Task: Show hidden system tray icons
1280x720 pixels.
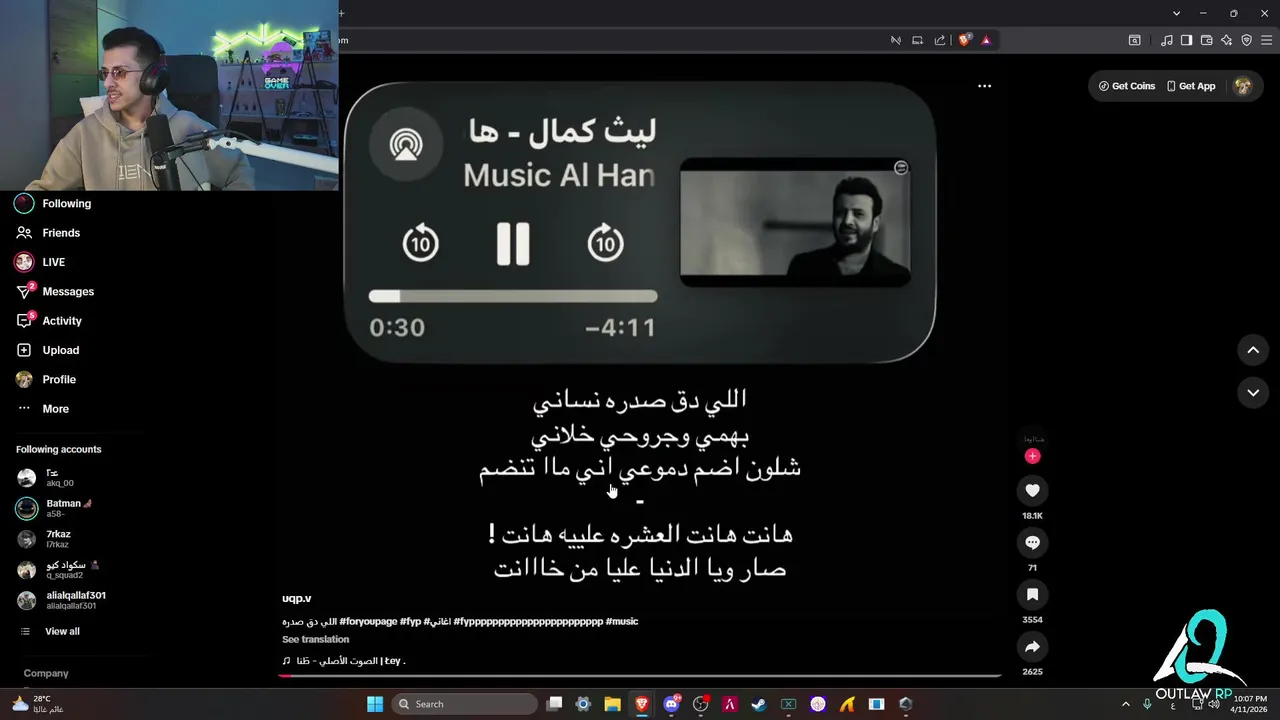Action: point(1125,704)
